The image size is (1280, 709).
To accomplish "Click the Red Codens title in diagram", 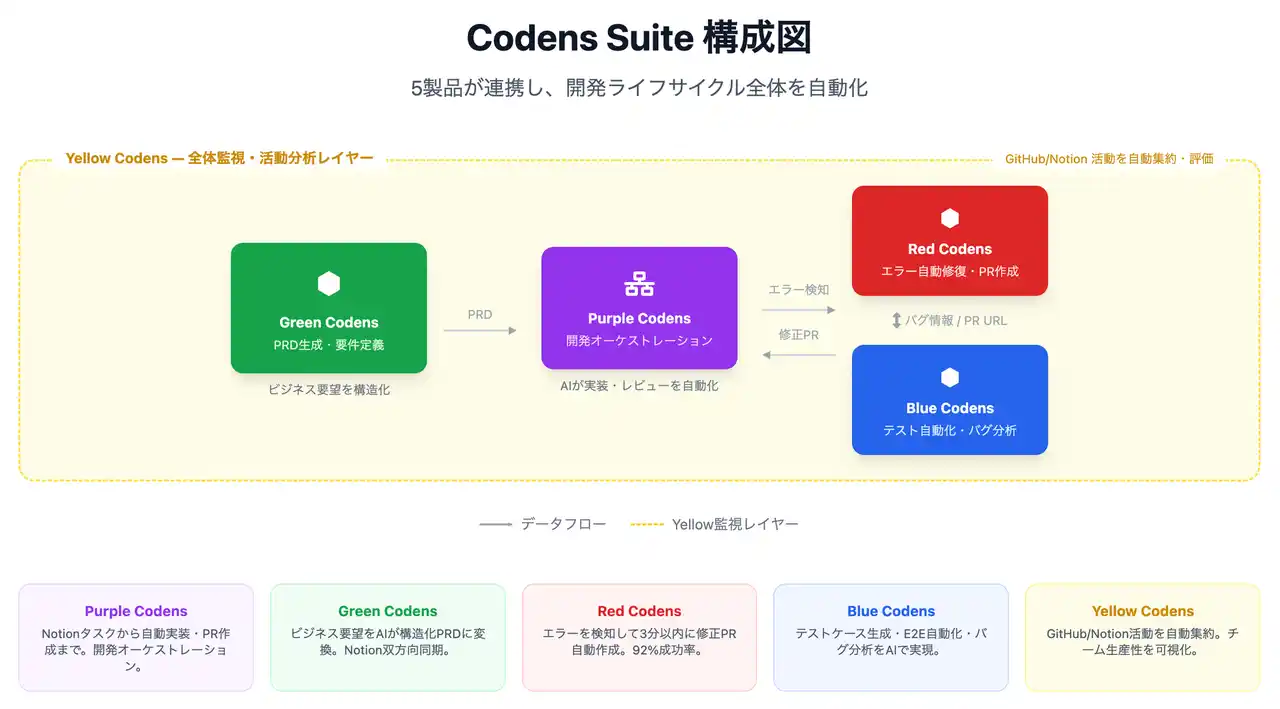I will [949, 249].
